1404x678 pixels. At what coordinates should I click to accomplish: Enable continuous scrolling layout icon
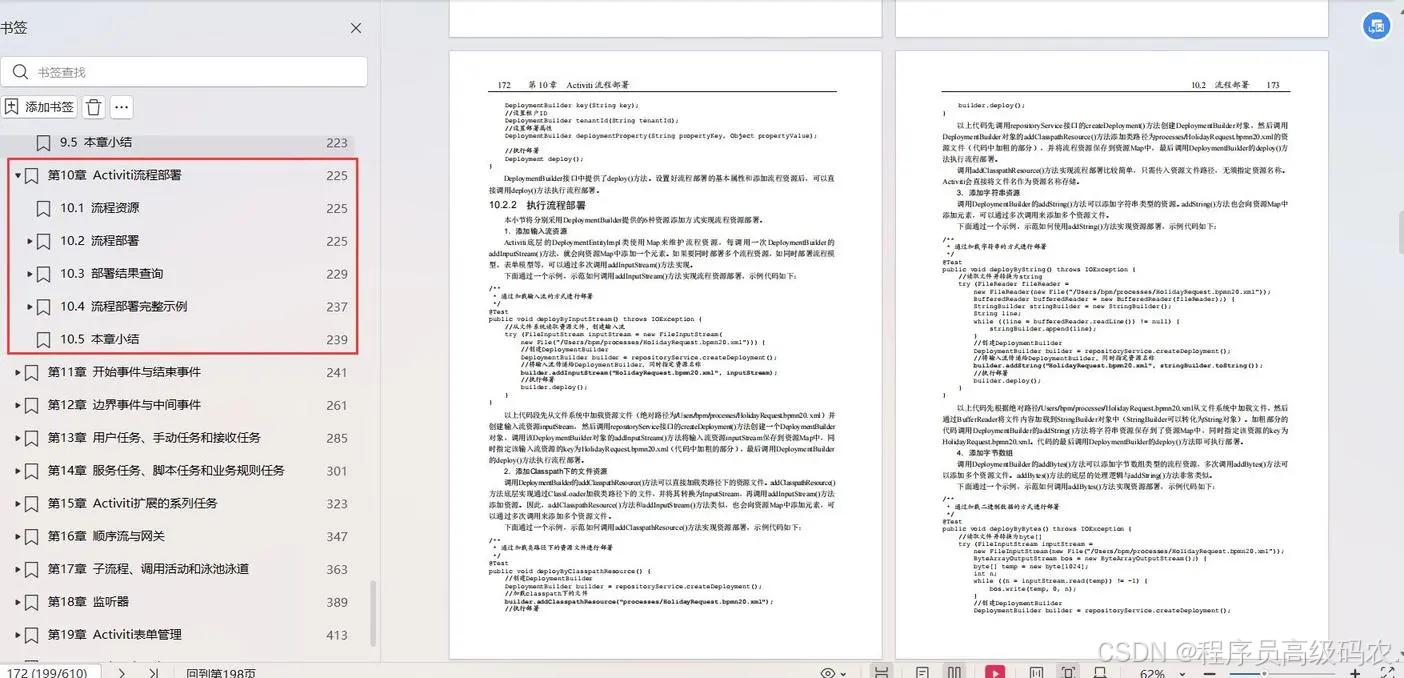pos(881,673)
